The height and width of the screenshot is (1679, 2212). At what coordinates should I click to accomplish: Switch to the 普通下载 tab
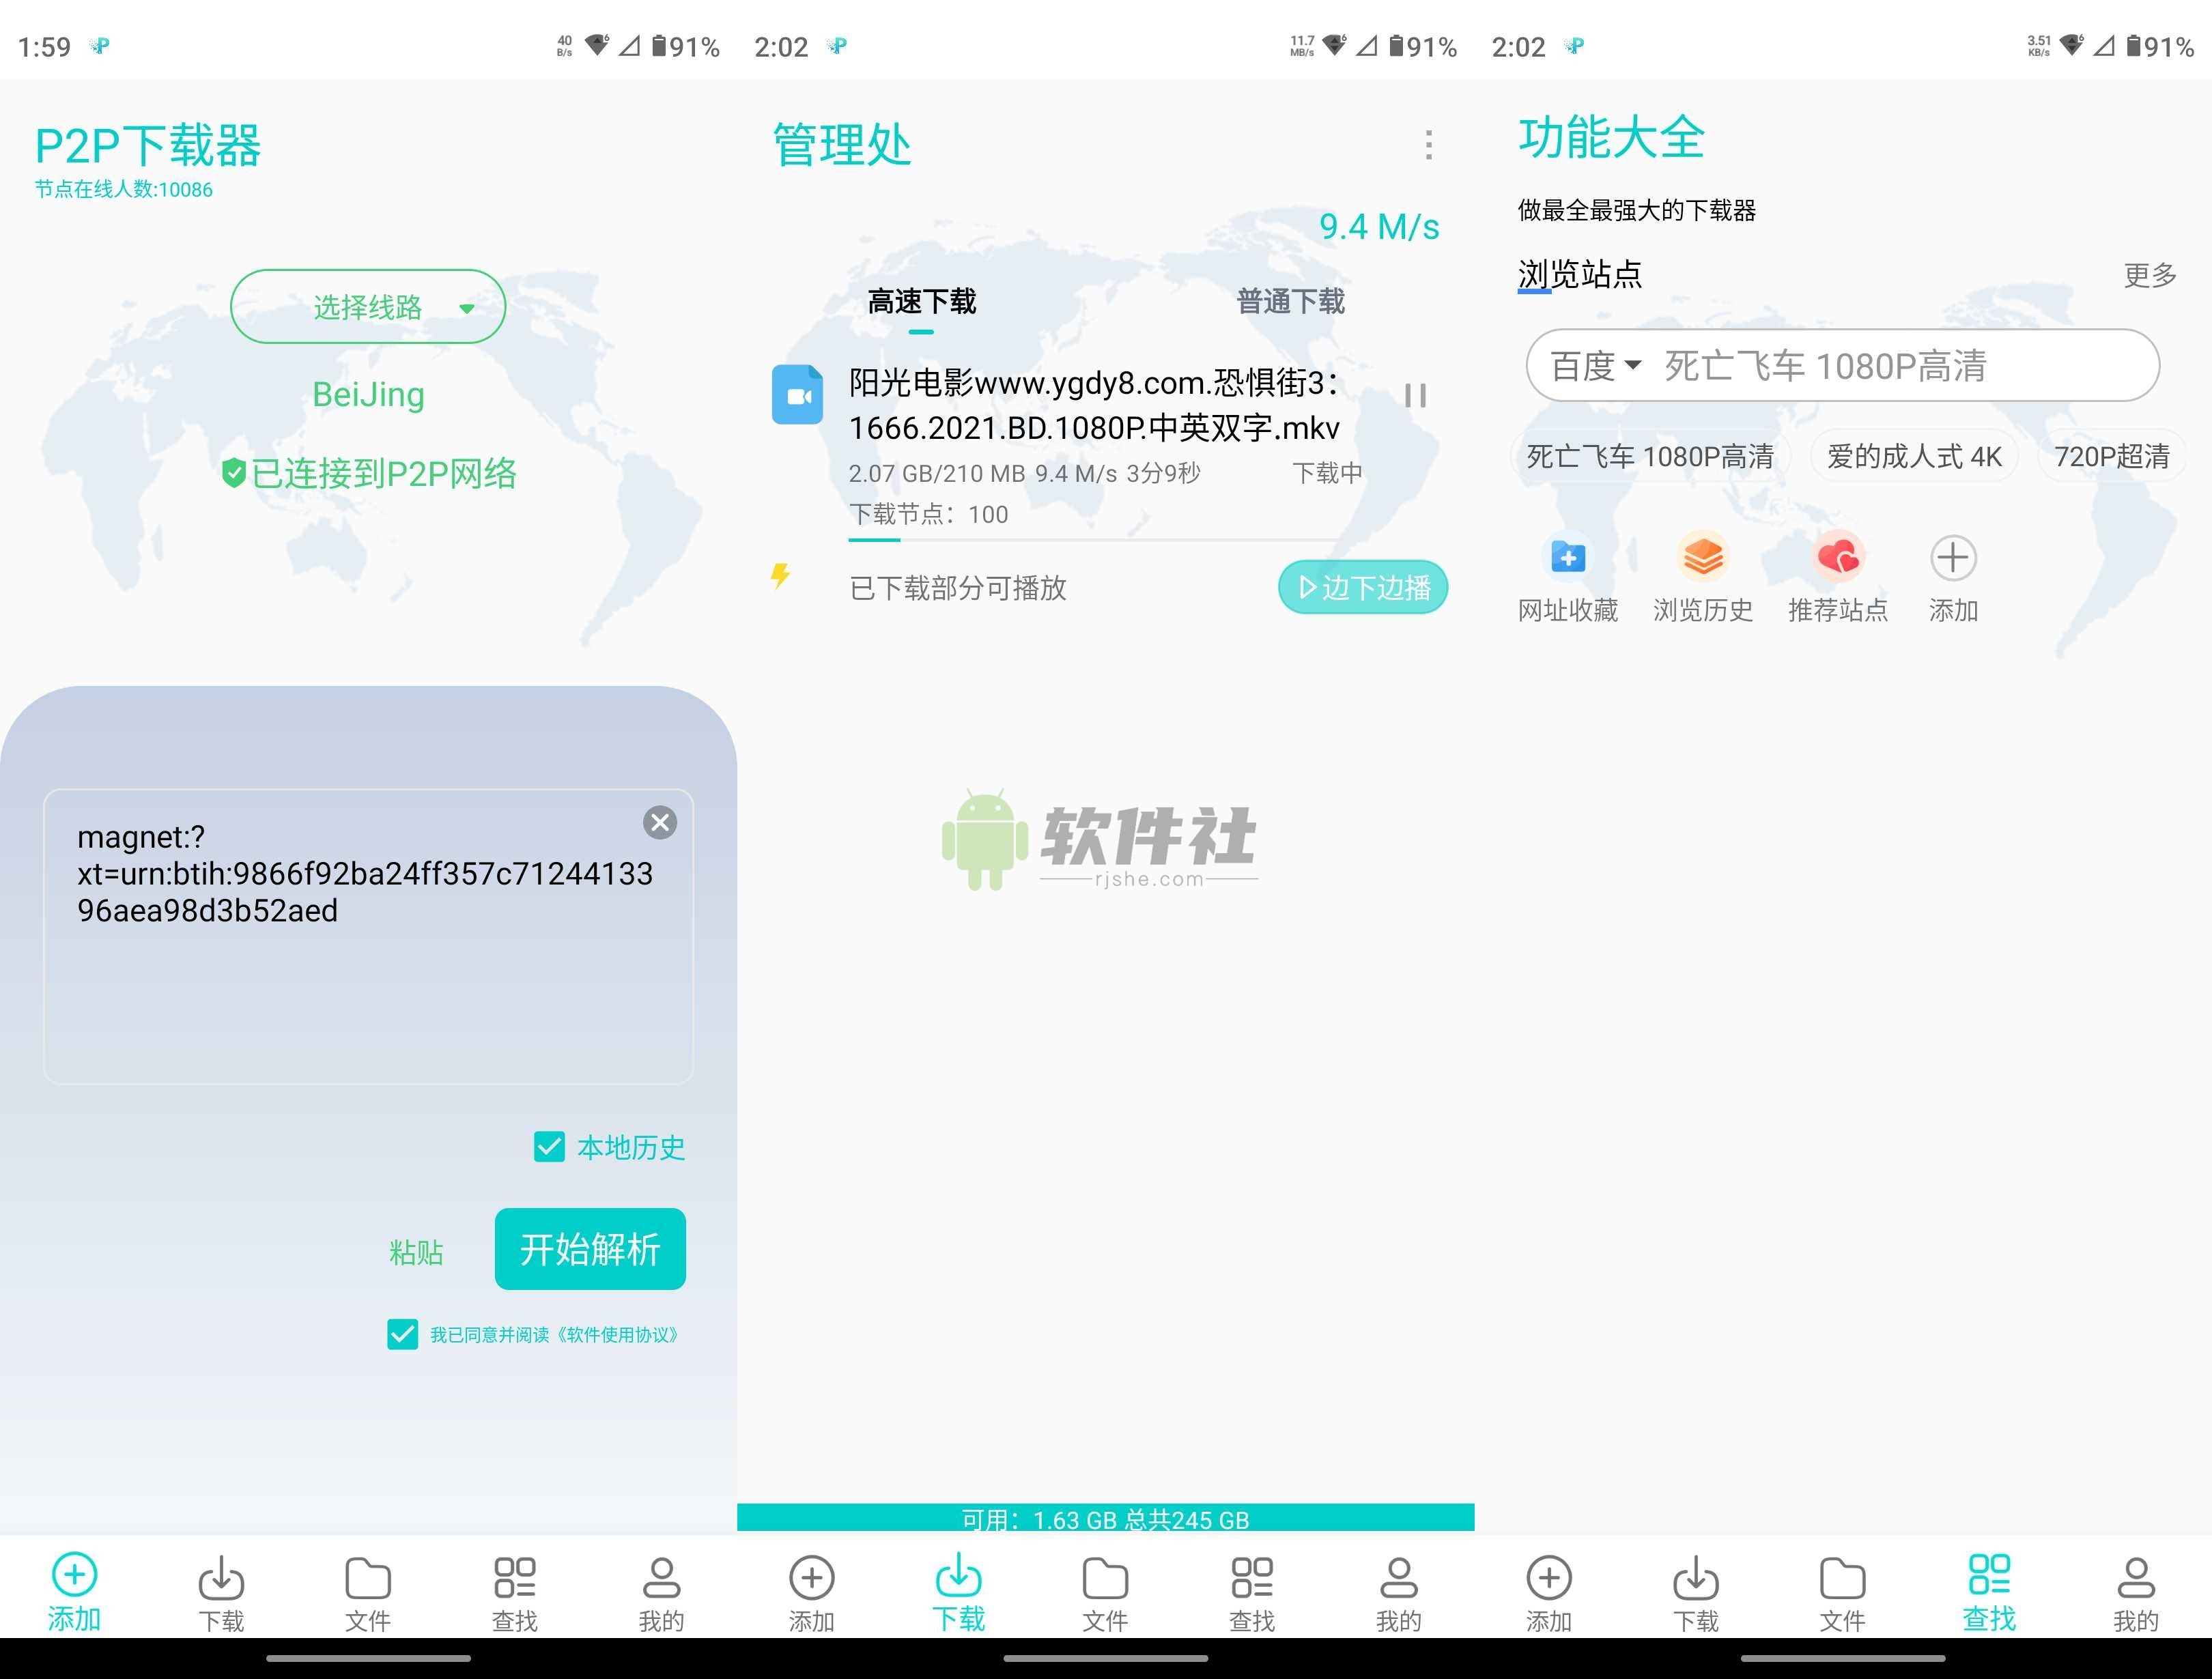[x=1292, y=300]
